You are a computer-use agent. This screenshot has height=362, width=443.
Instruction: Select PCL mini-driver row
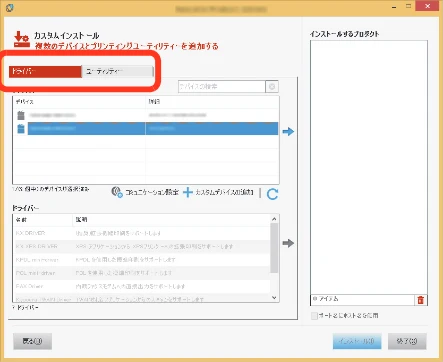click(x=142, y=273)
